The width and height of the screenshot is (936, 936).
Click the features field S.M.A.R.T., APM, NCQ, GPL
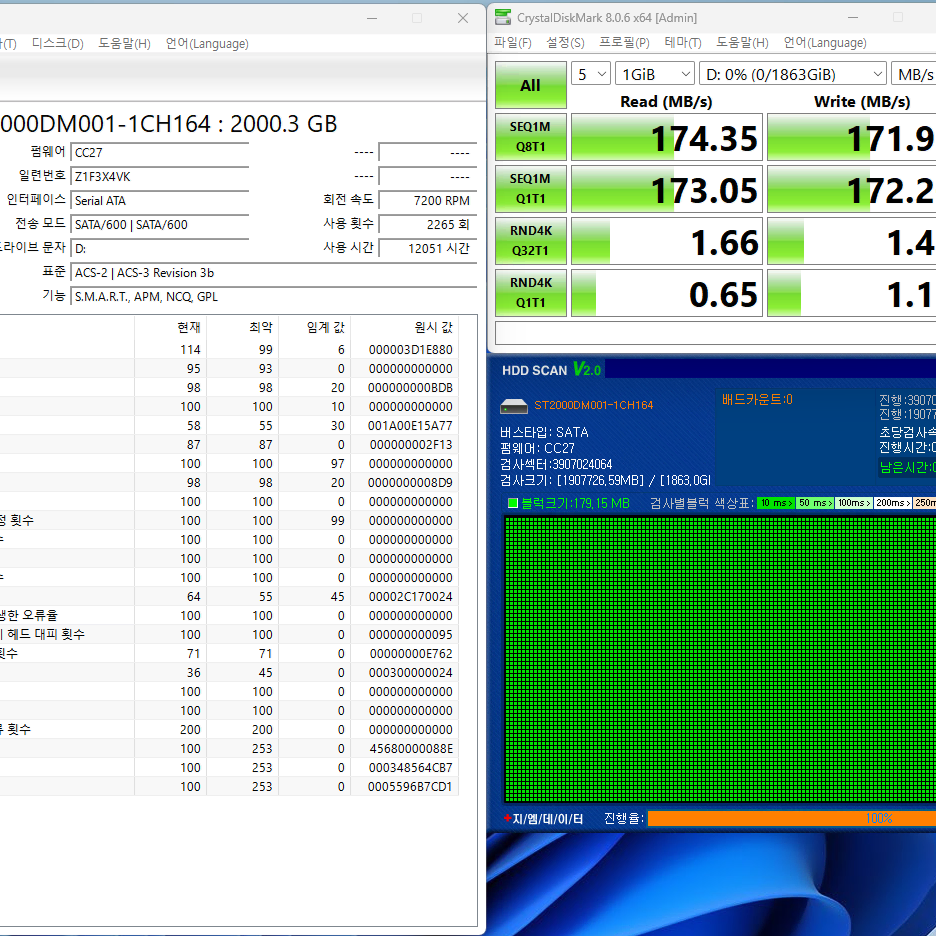(x=273, y=296)
